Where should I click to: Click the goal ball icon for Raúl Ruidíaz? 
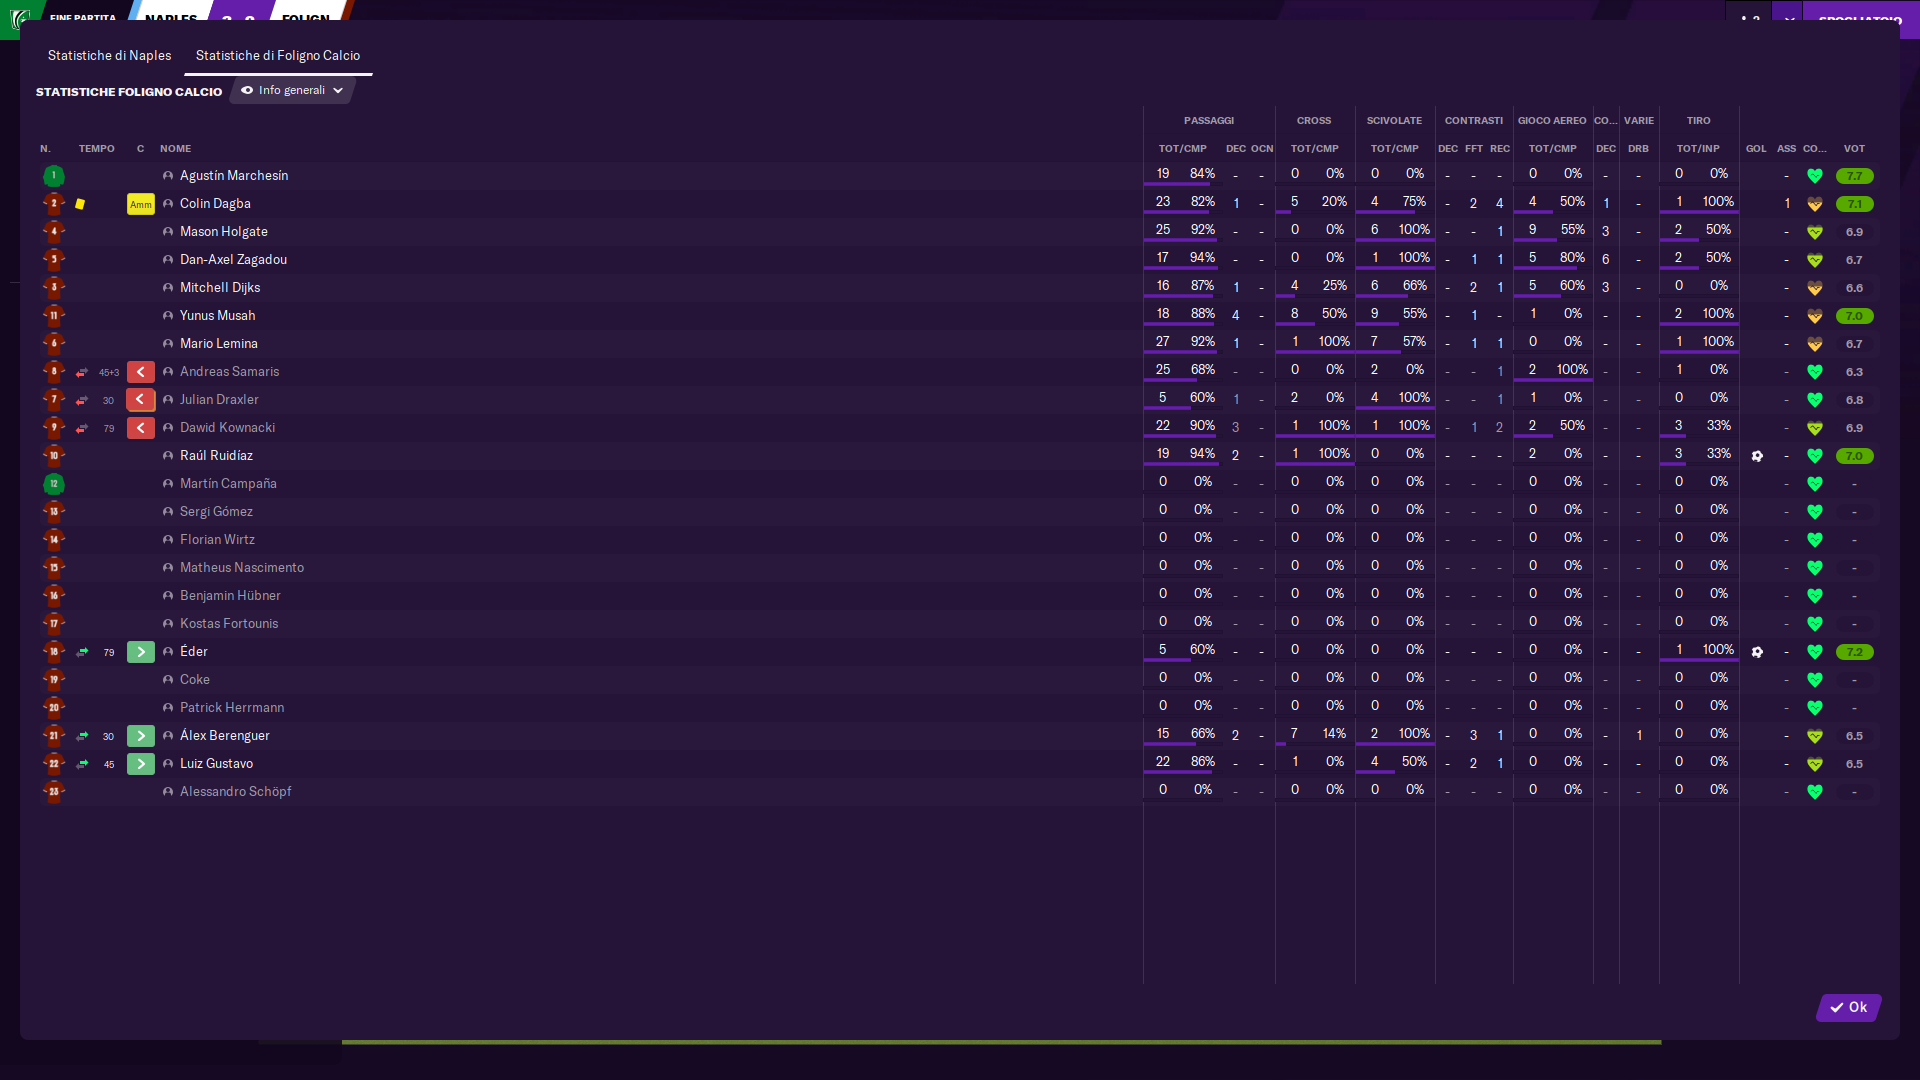pyautogui.click(x=1757, y=456)
